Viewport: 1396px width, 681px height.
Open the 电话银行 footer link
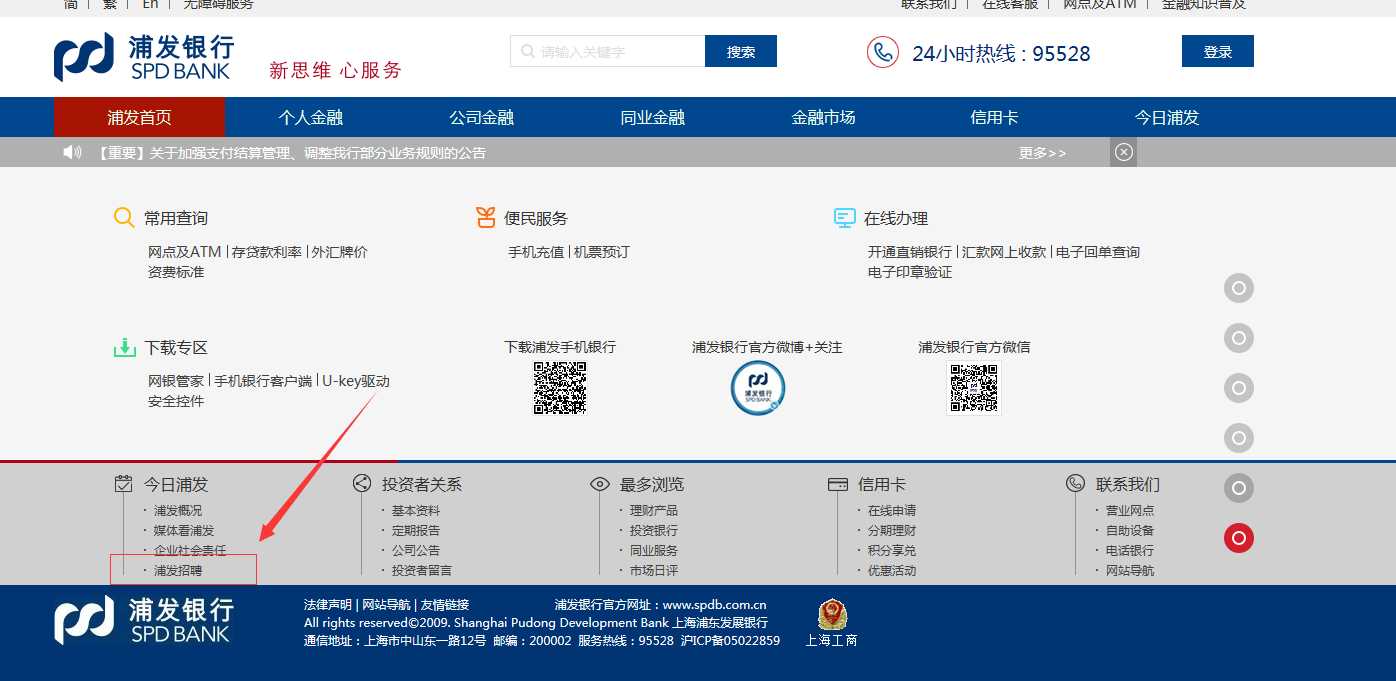[x=1130, y=550]
